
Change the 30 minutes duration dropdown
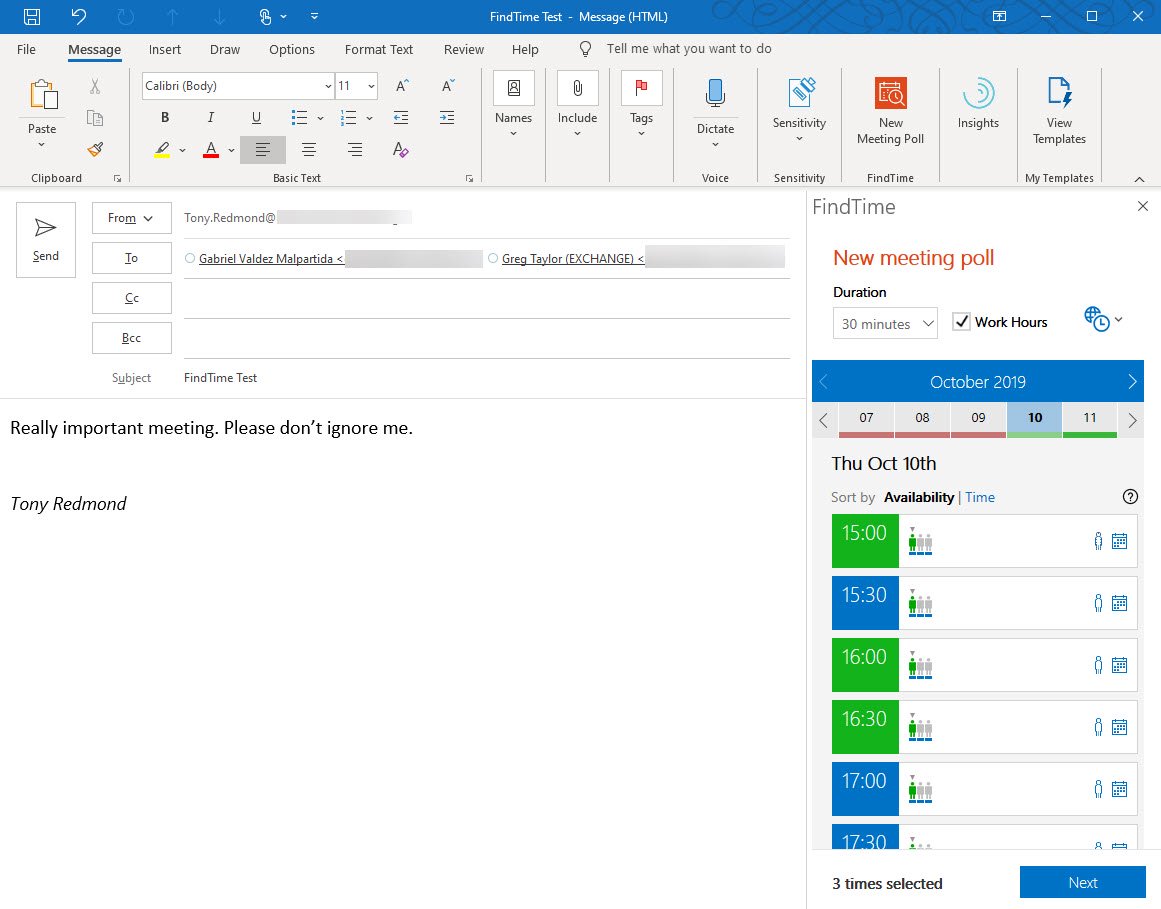(x=885, y=323)
